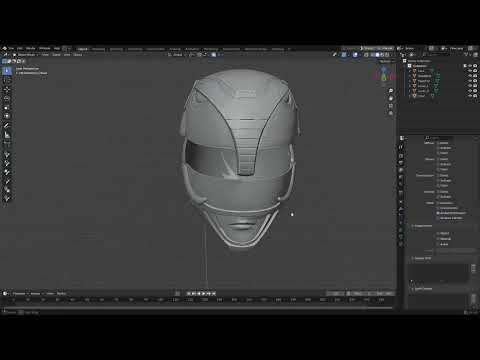This screenshot has height=360, width=480.
Task: Collapse the Collection tree in outliner
Action: pyautogui.click(x=406, y=66)
